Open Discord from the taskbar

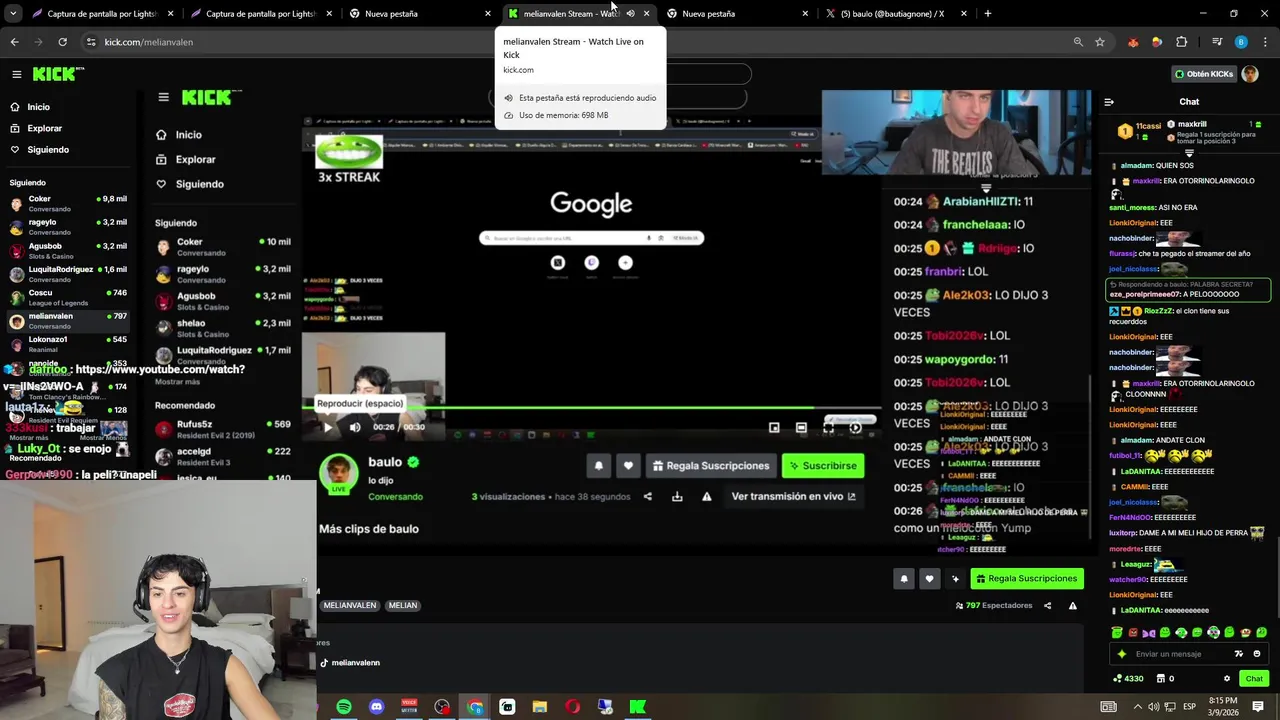point(376,707)
